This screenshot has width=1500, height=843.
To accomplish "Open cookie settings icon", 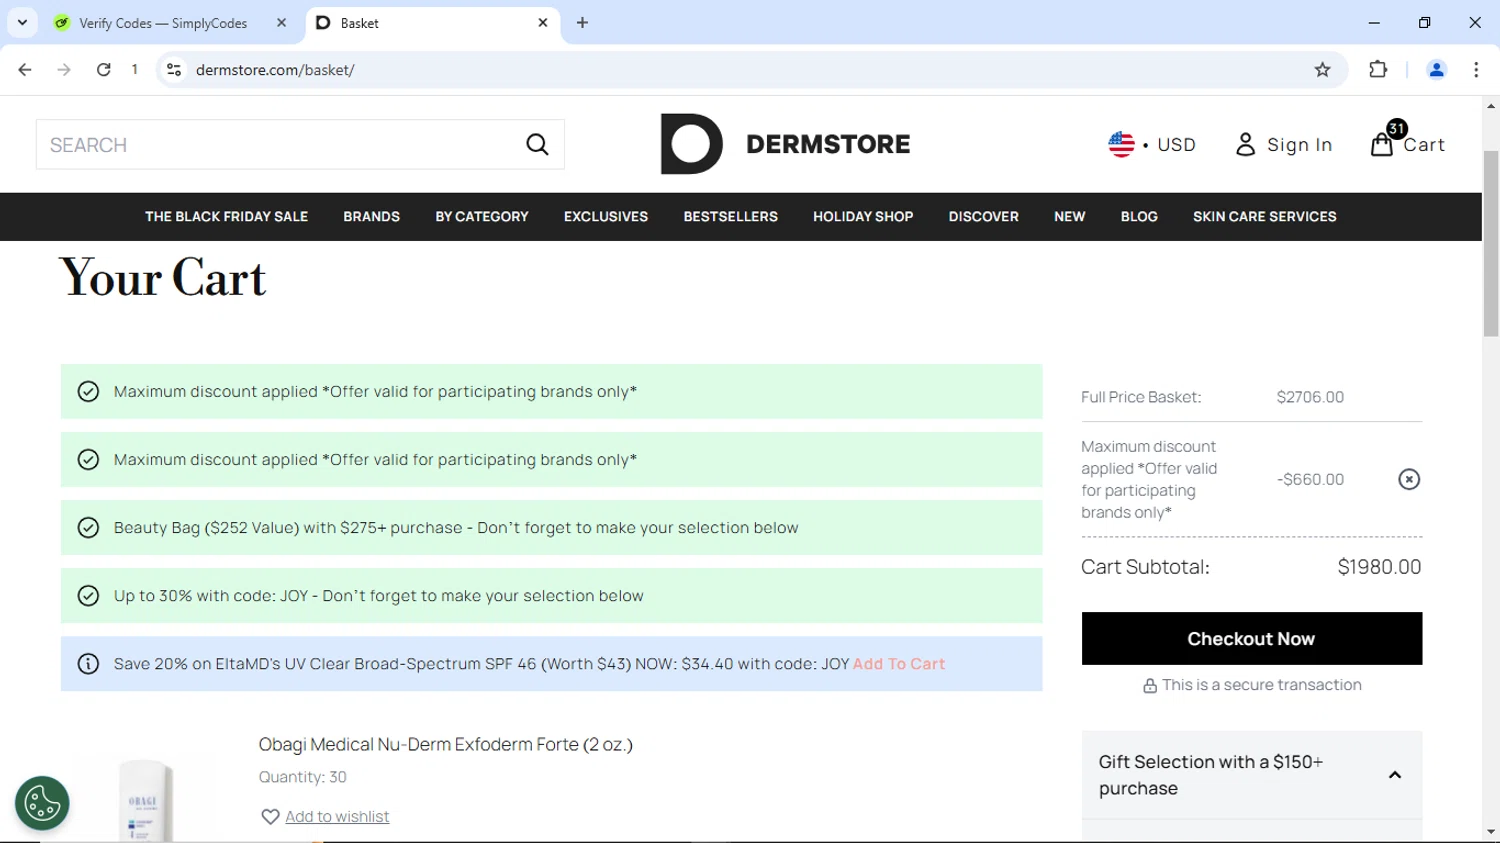I will (42, 803).
